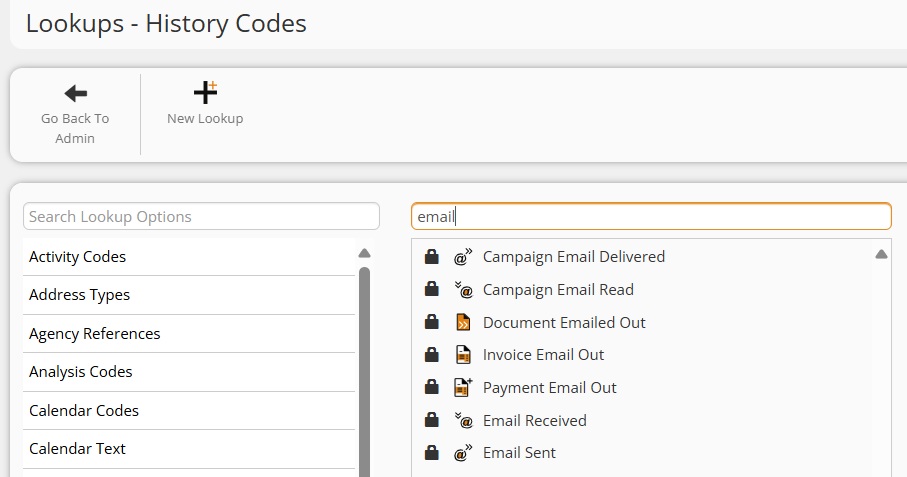Select the Analysis Codes lookup
Screen dimensions: 907x477
pos(189,372)
